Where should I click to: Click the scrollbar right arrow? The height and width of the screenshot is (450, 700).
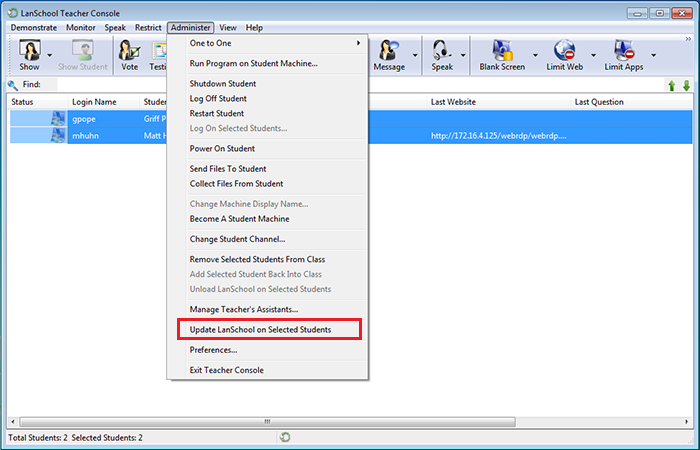coord(687,421)
